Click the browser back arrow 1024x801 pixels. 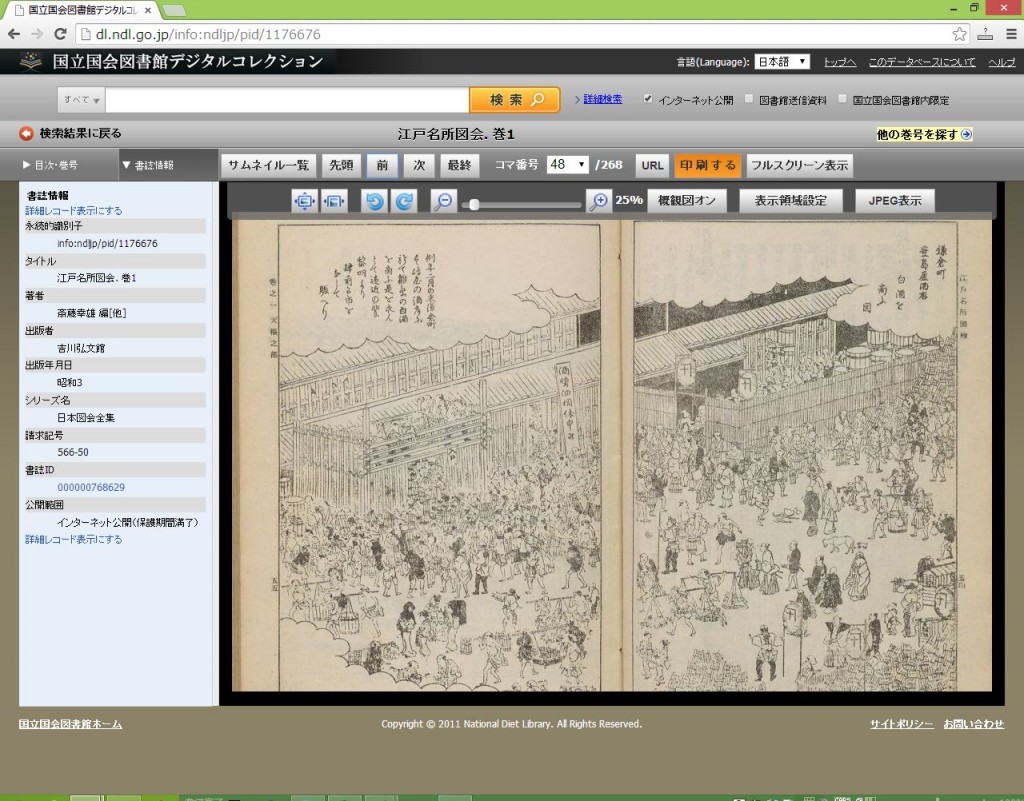click(x=14, y=34)
